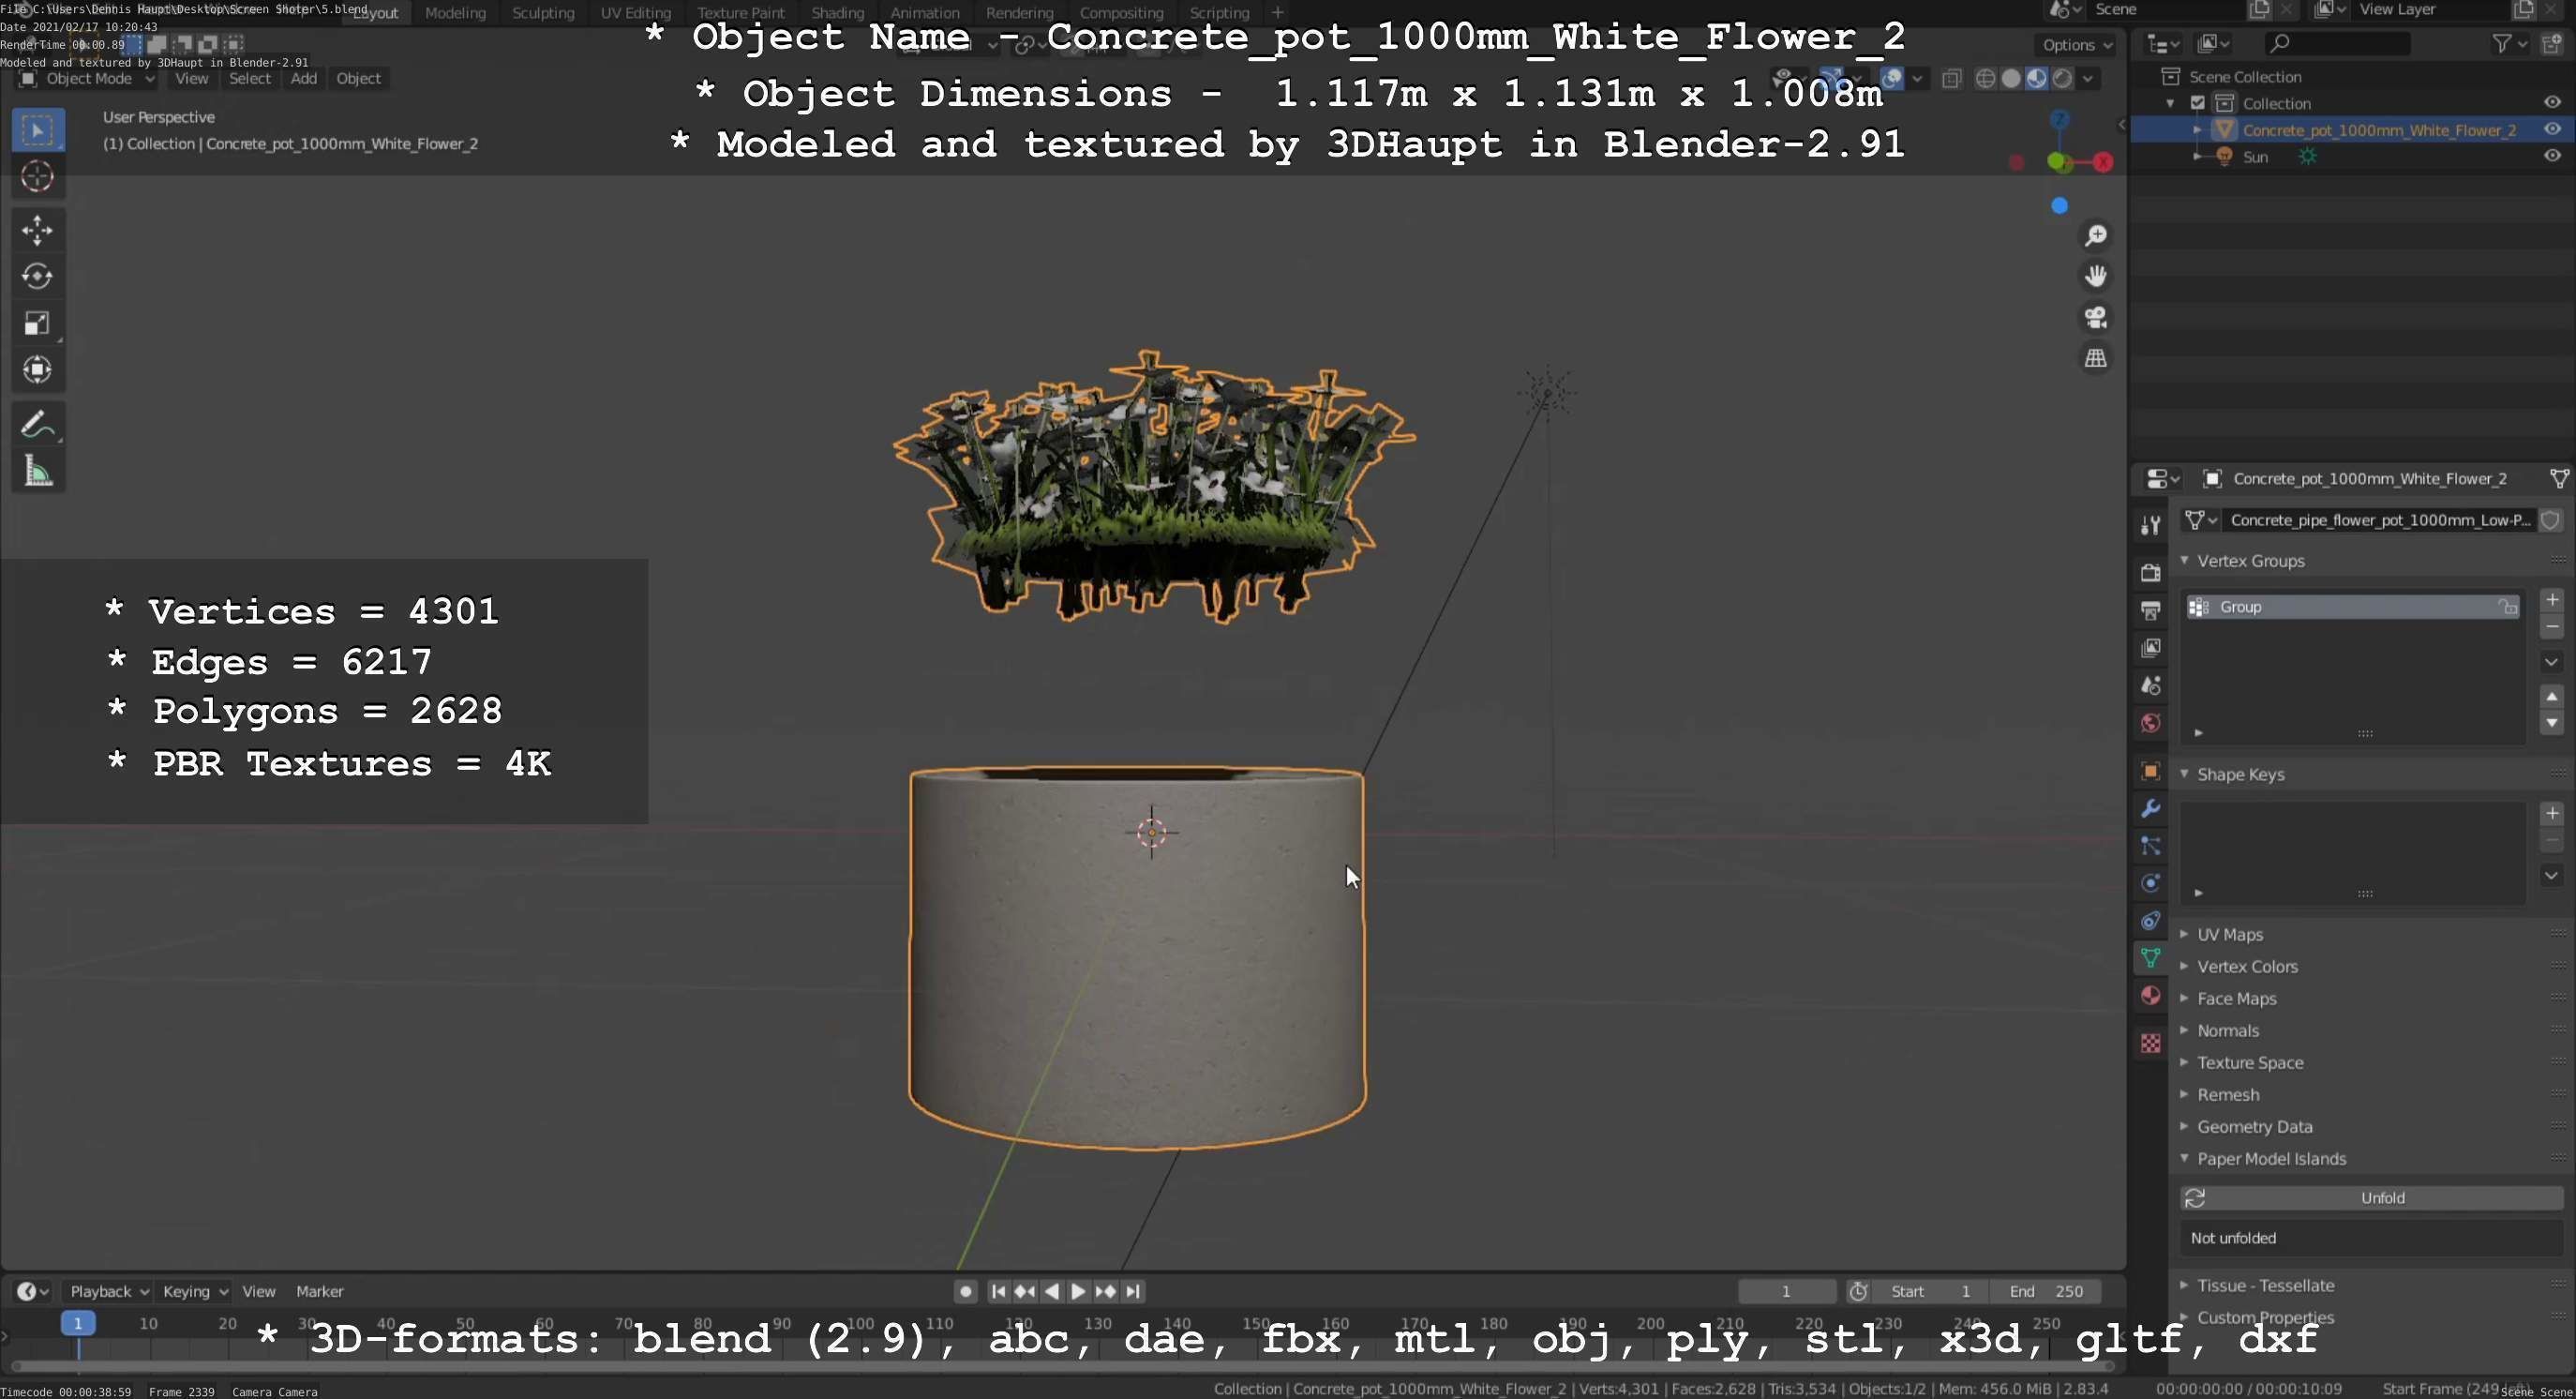The height and width of the screenshot is (1399, 2576).
Task: Hide Concrete_pot_1000mm_White_Flower_2 via its eye icon
Action: tap(2552, 129)
